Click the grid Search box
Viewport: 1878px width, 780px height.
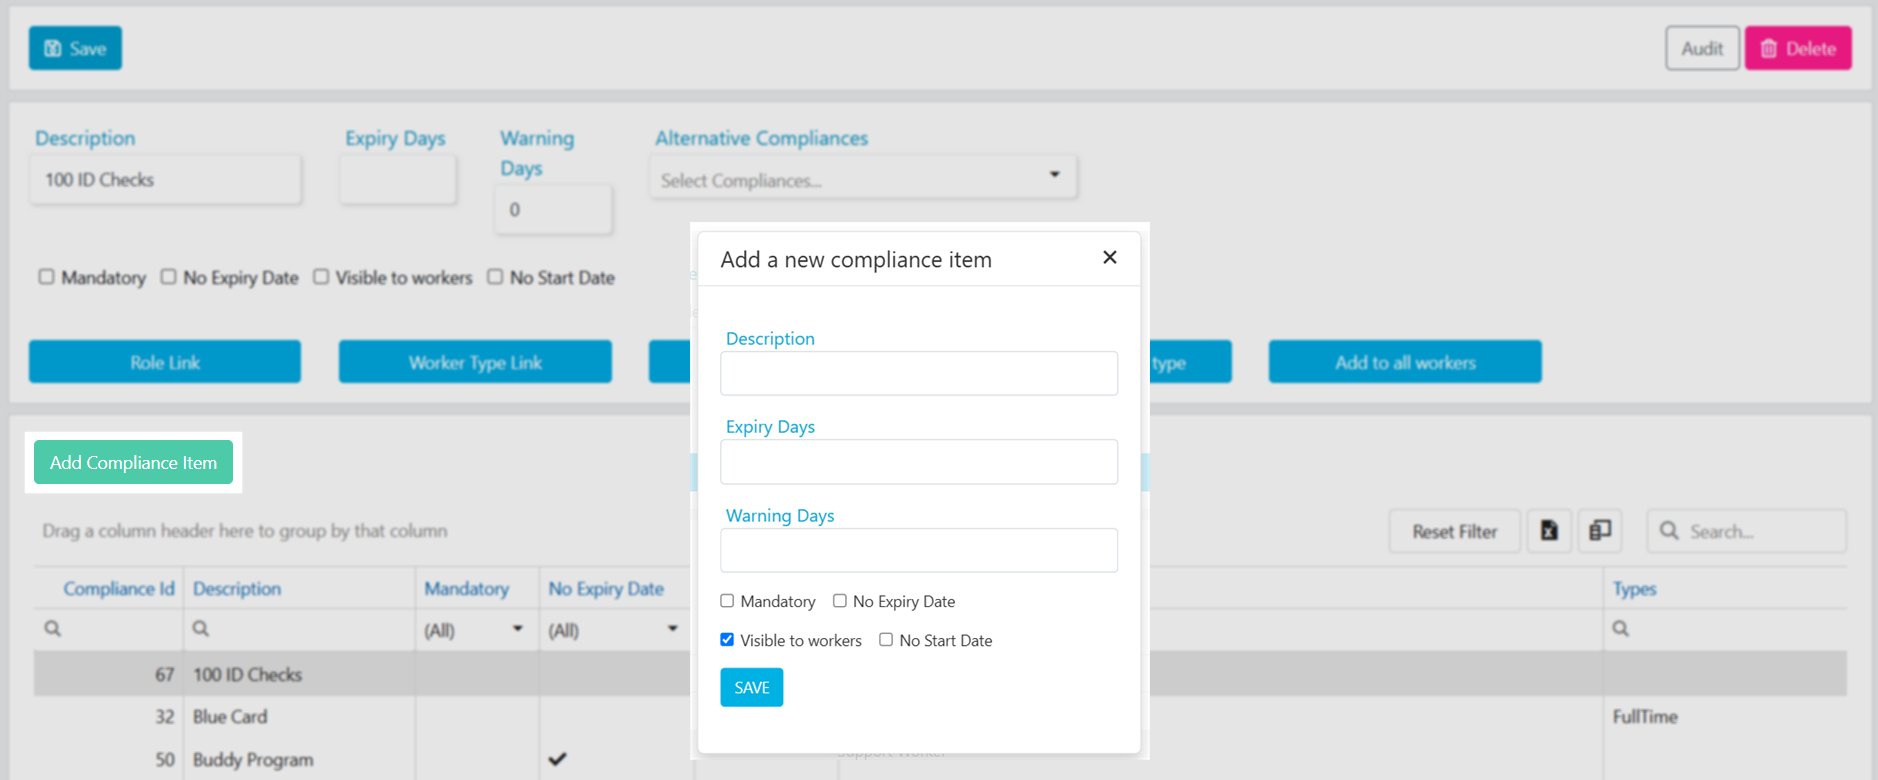tap(1747, 531)
